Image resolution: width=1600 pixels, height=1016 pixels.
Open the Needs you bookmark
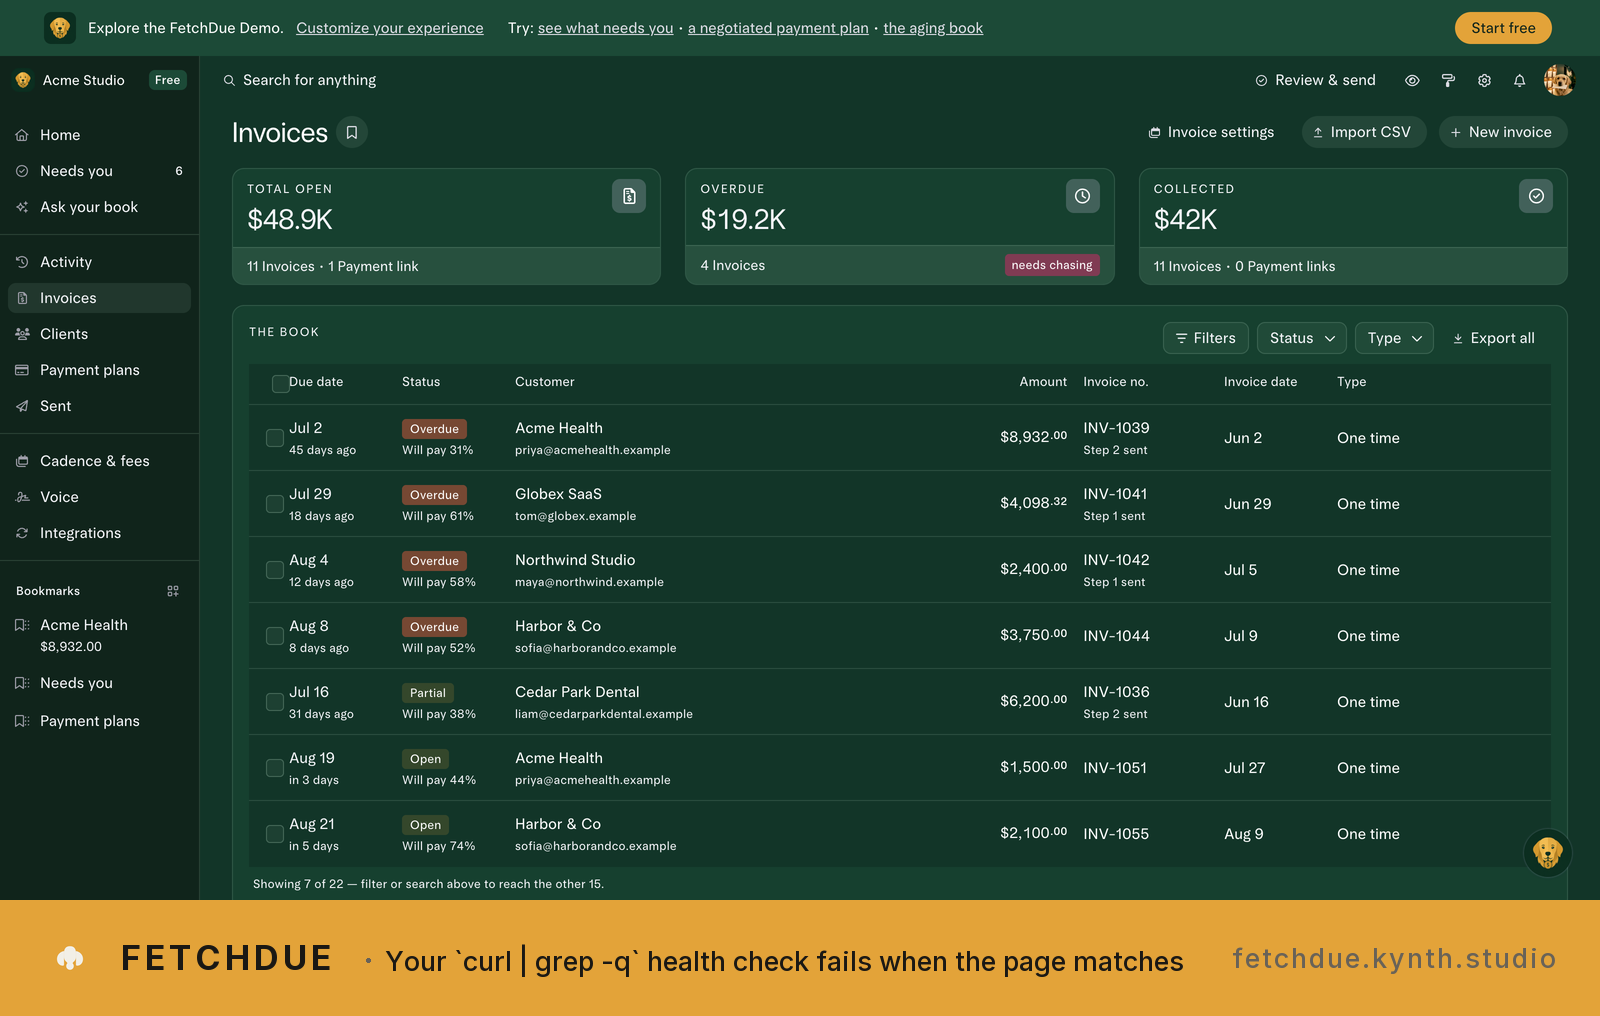tap(99, 683)
